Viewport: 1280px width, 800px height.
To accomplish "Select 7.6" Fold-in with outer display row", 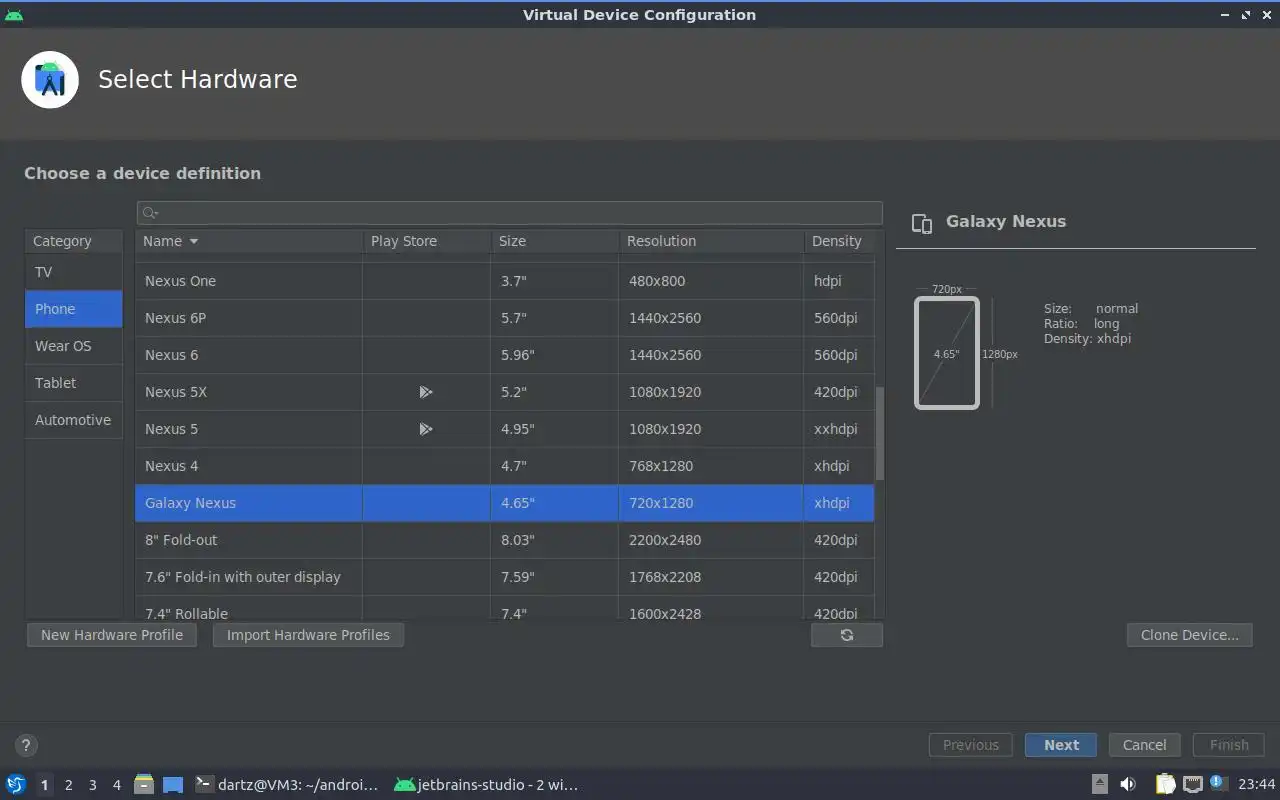I will 505,577.
